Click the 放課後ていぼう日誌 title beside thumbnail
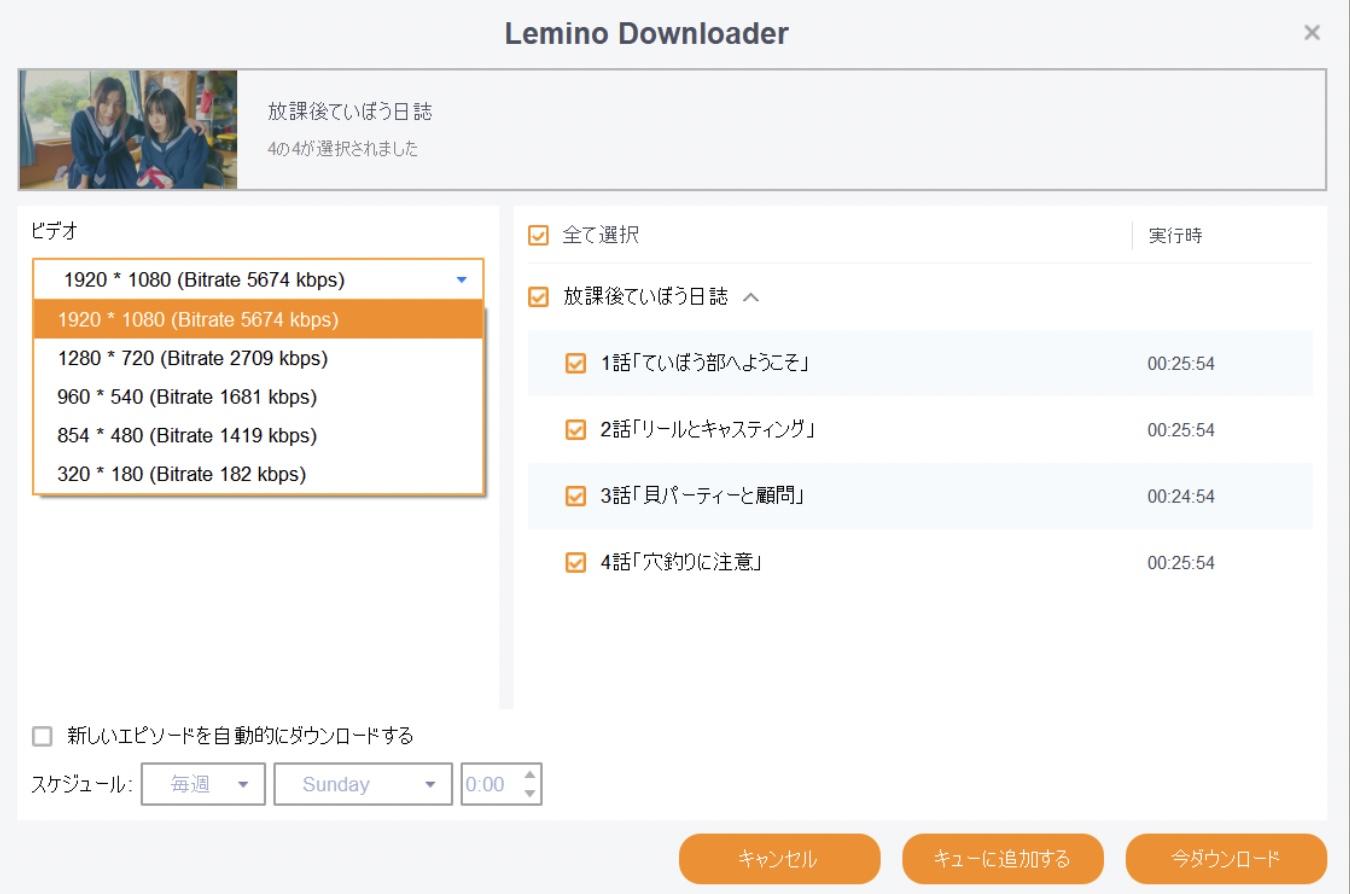The image size is (1350, 894). click(x=350, y=113)
